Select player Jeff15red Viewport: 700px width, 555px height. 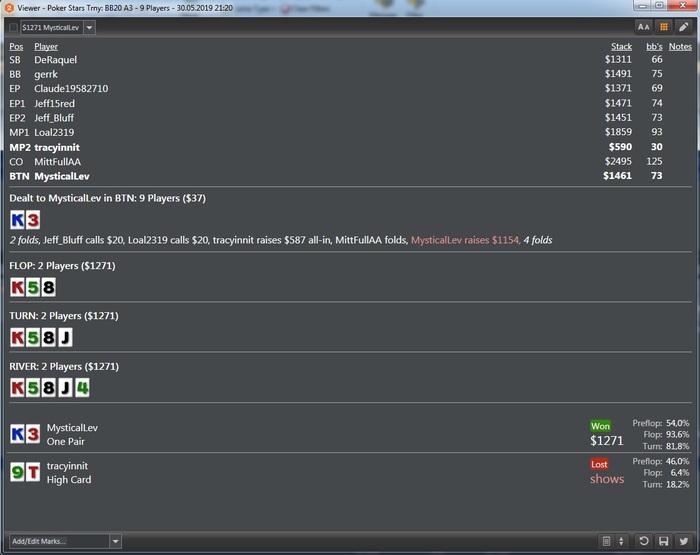(54, 104)
